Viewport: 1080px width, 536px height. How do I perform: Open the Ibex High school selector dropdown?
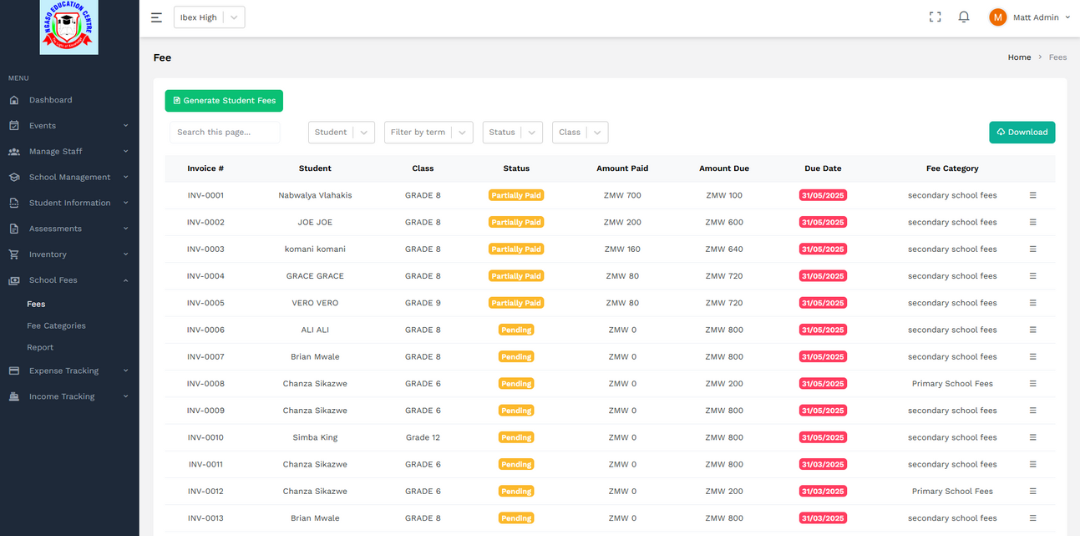[209, 17]
